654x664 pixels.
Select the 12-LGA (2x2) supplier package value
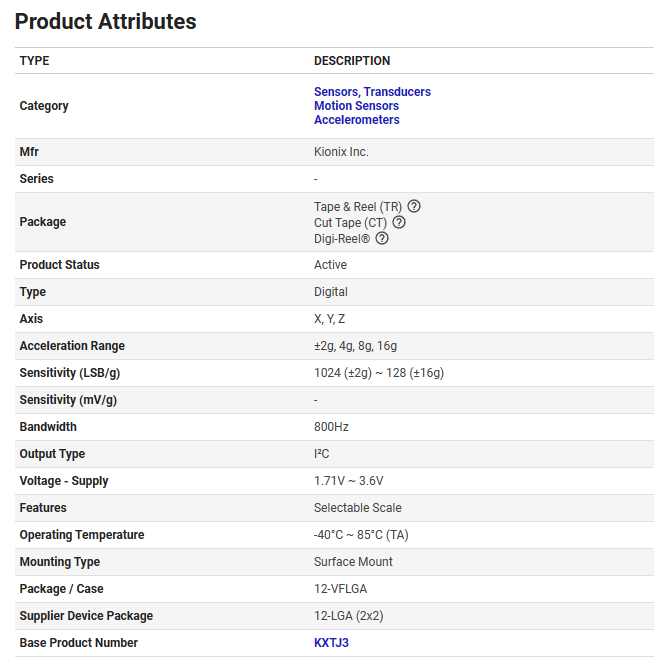coord(350,616)
